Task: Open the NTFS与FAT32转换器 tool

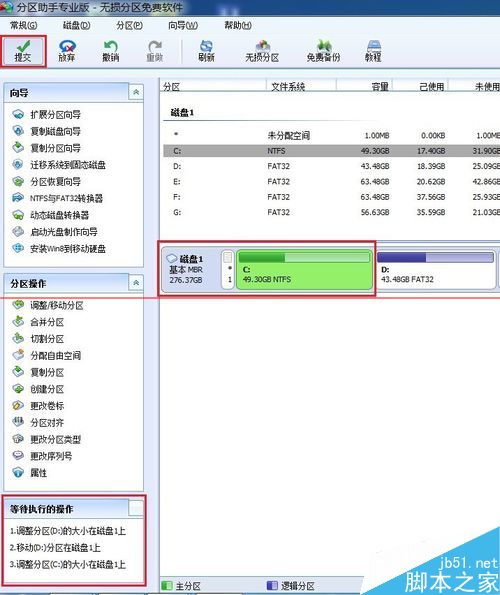Action: tap(57, 198)
